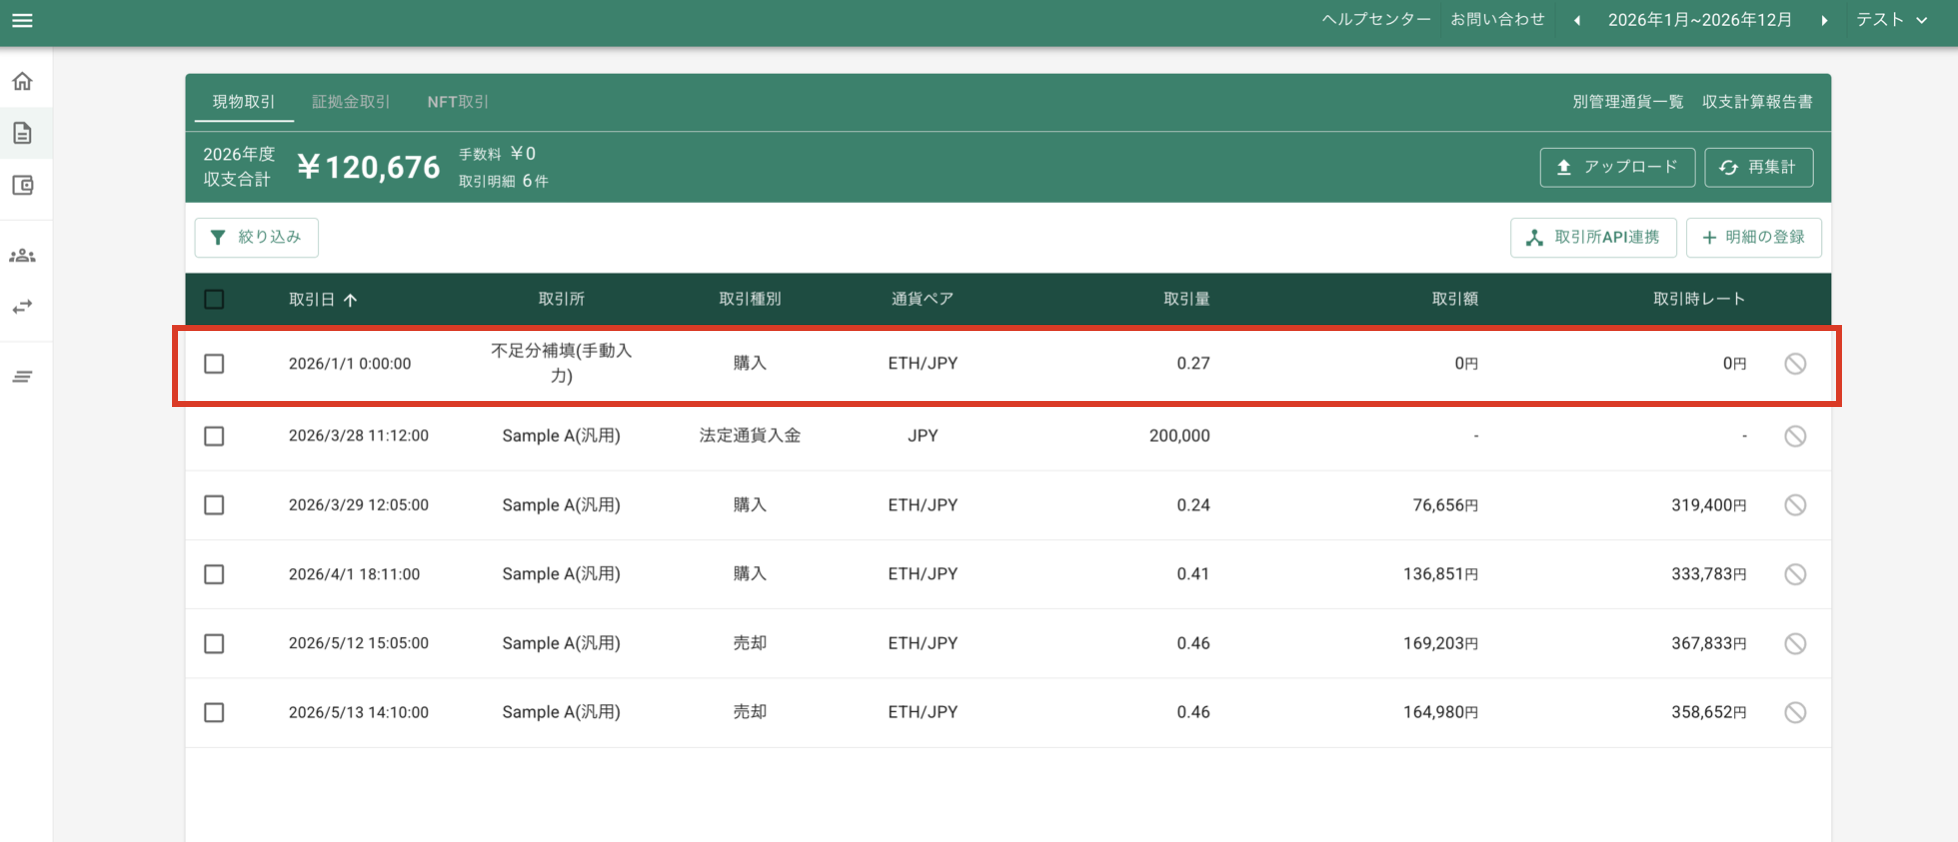Toggle the select-all checkbox in table header
Screen dimensions: 1958x842
point(214,299)
